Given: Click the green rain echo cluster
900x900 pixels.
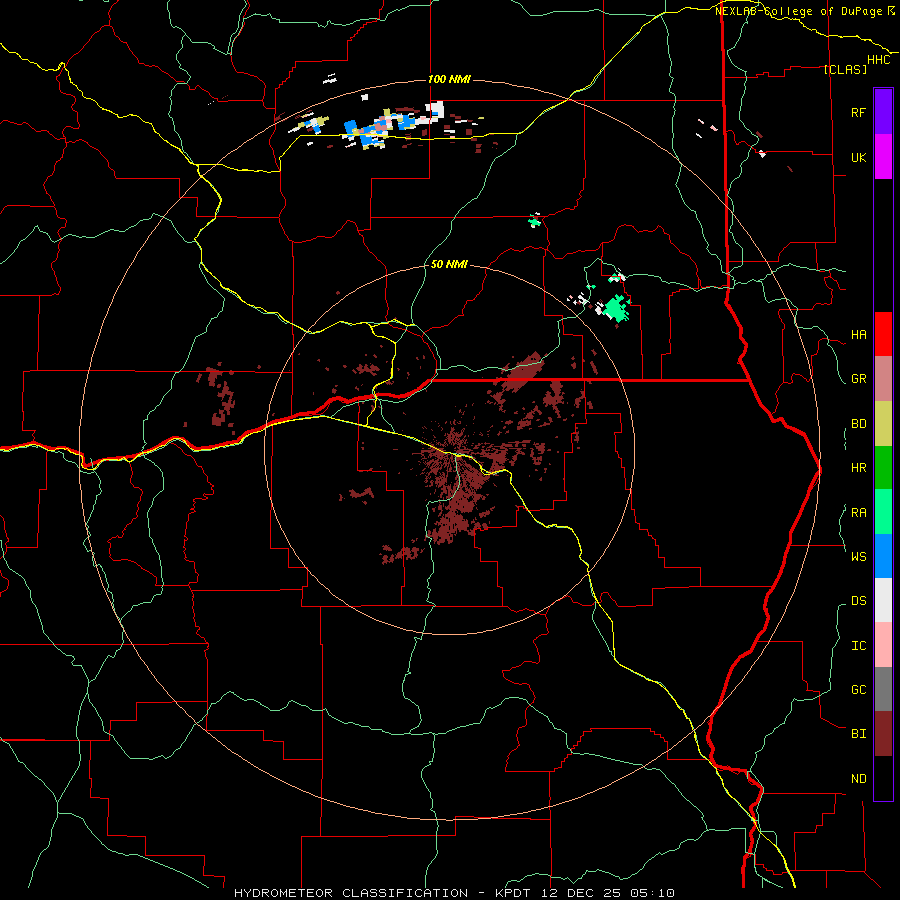Looking at the screenshot, I should click(615, 308).
